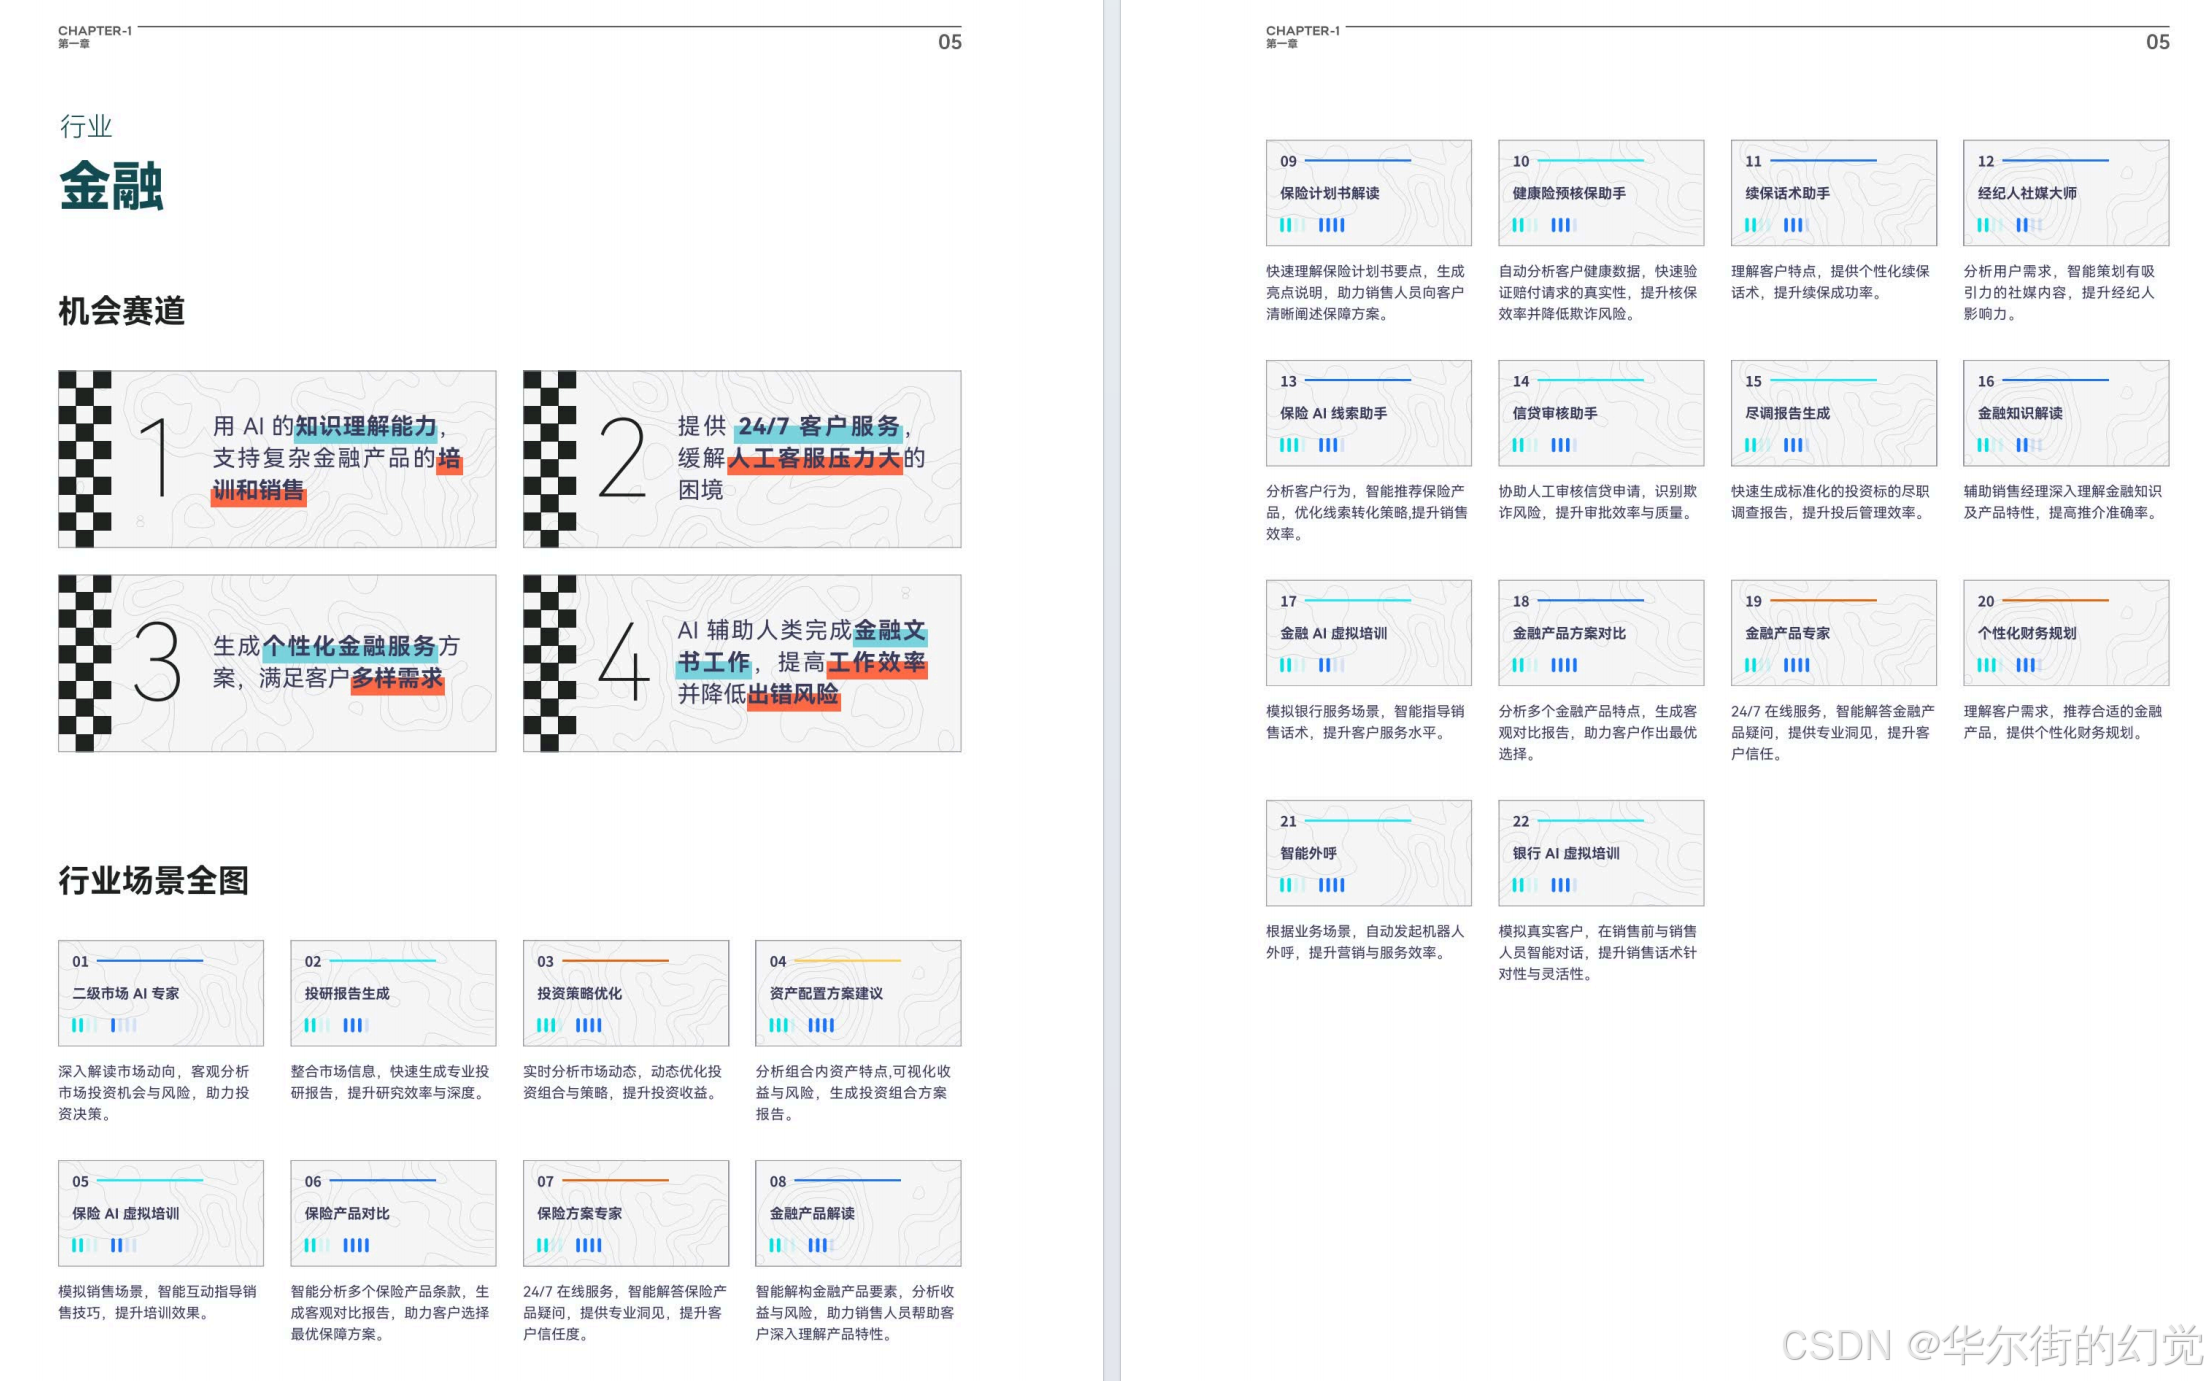2208x1381 pixels.
Task: Open scenario card 13 保险 AI 线索助手
Action: tap(1369, 413)
